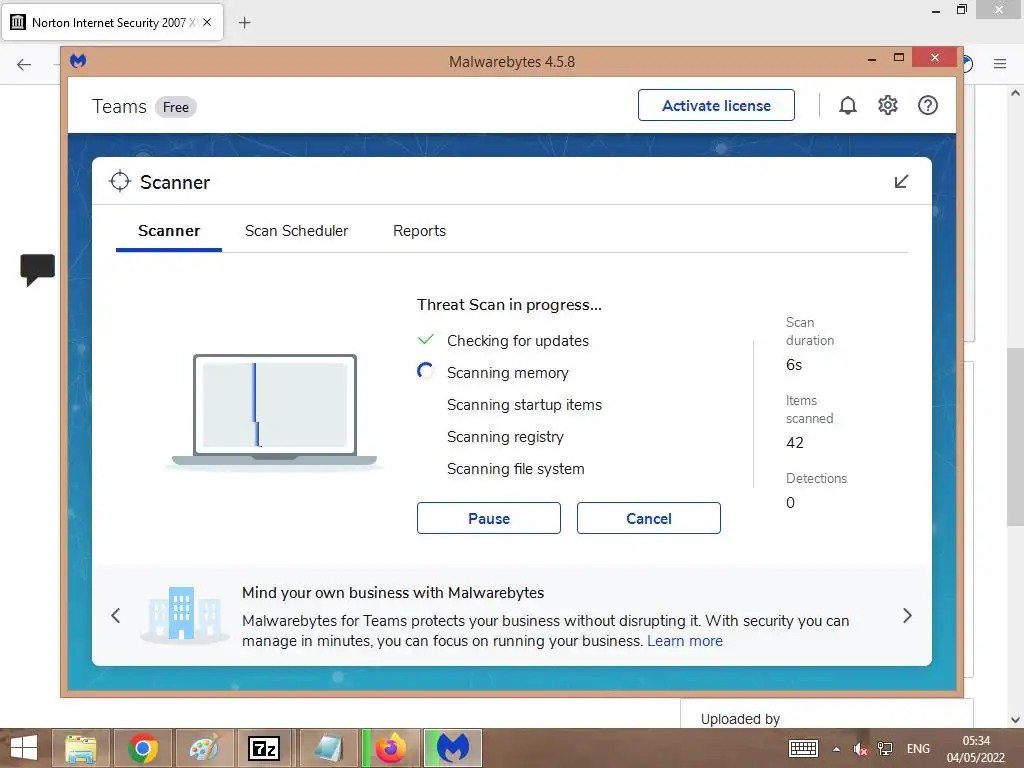Open the Windows Start button
This screenshot has height=768, width=1024.
click(x=24, y=748)
